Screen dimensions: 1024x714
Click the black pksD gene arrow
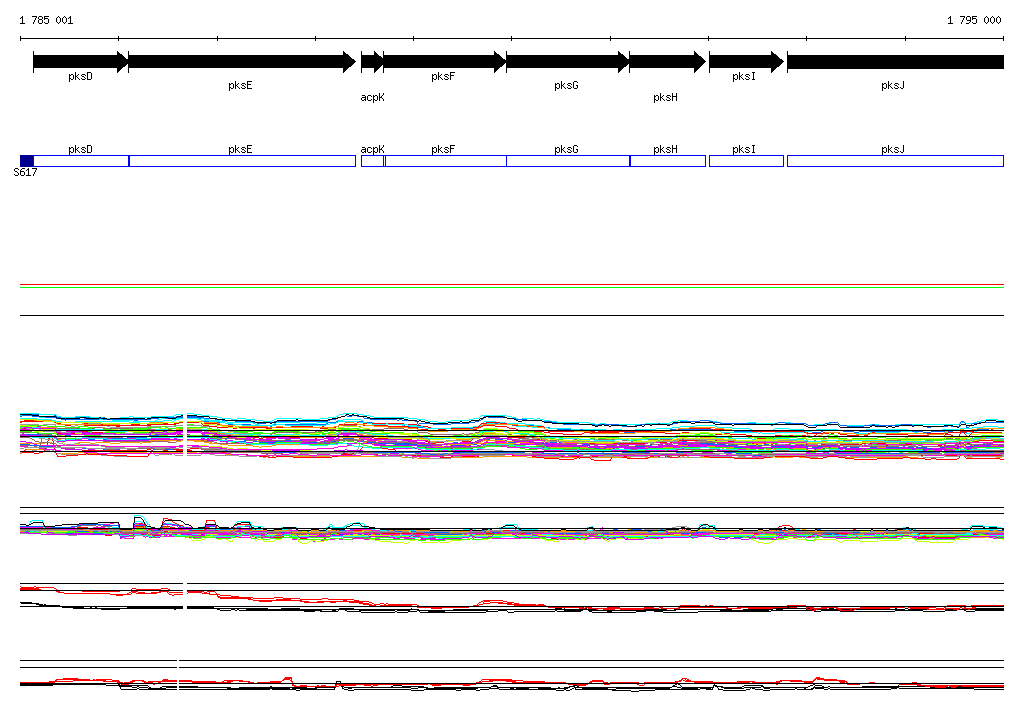80,62
